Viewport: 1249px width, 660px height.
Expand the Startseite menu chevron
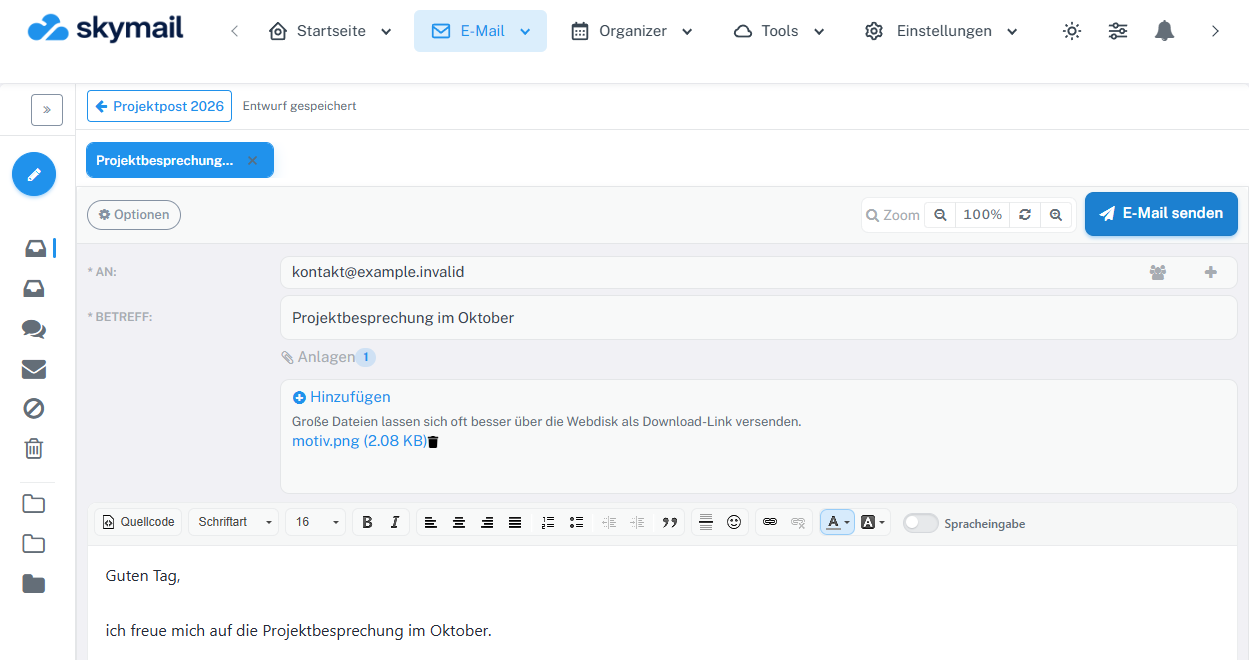pyautogui.click(x=386, y=32)
